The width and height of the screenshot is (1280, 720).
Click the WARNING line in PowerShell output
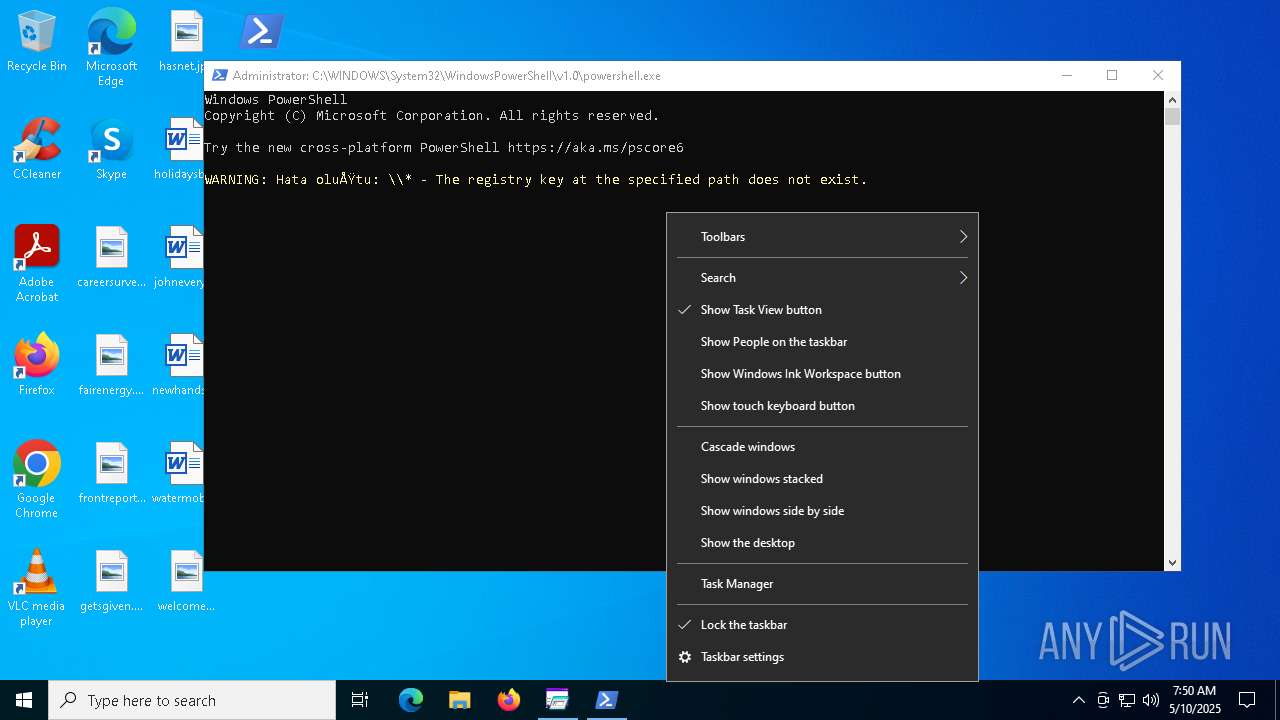click(536, 180)
